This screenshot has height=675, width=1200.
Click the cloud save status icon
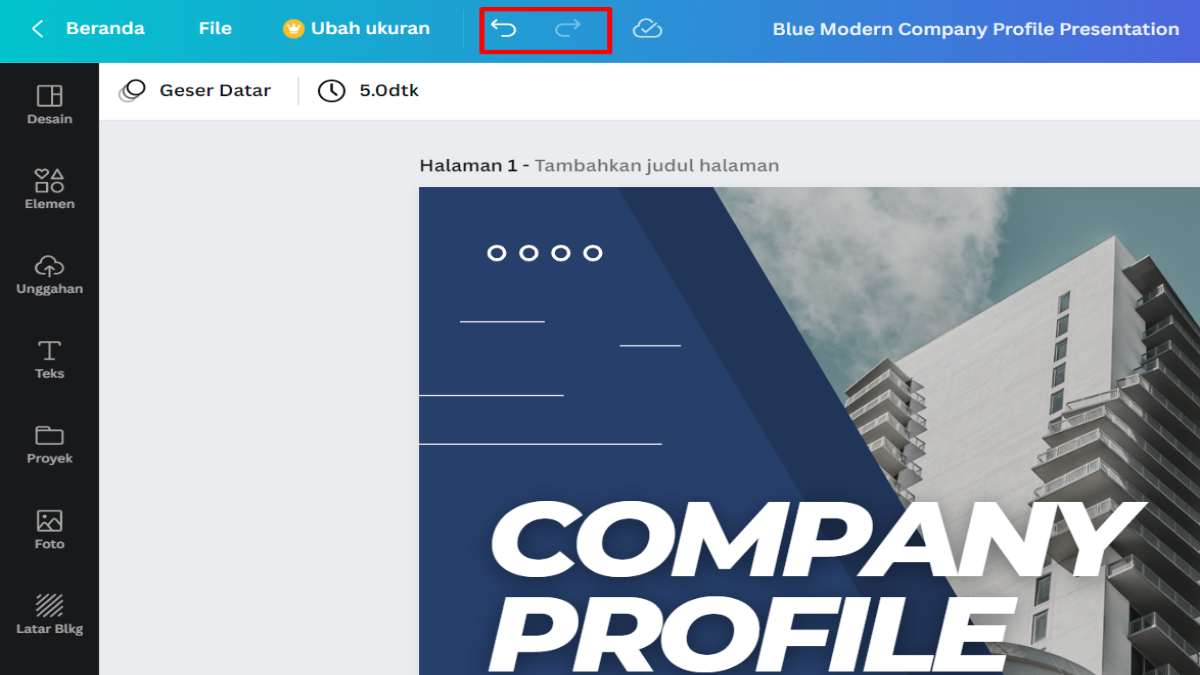coord(647,29)
